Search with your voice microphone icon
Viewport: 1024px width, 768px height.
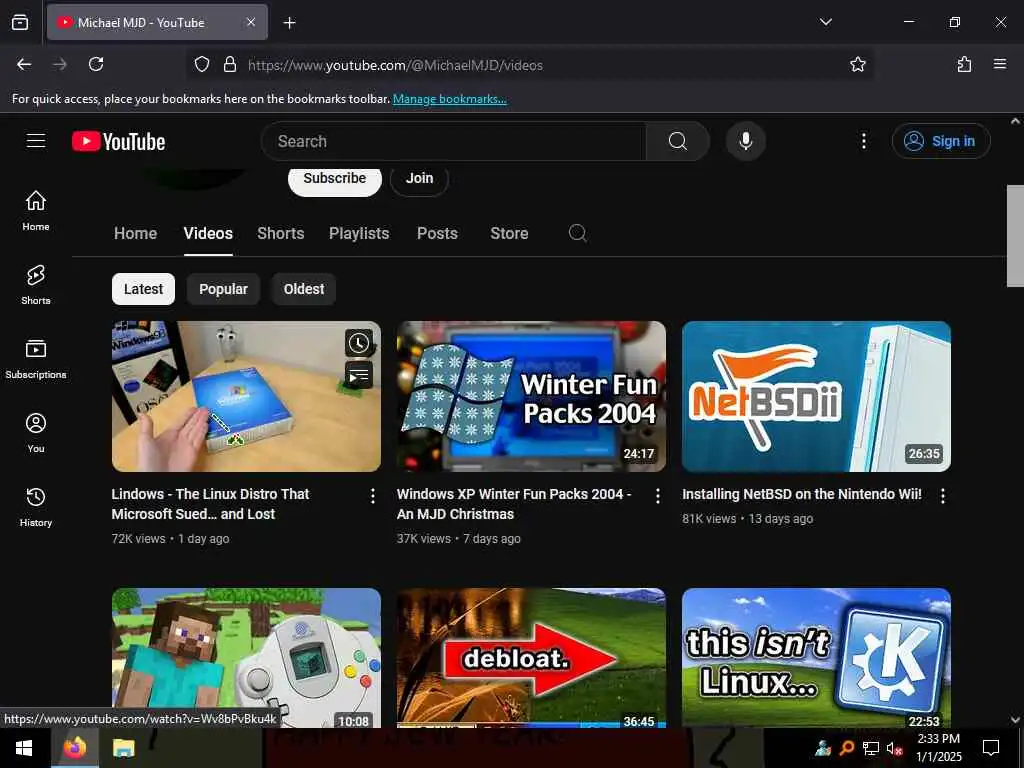click(745, 141)
